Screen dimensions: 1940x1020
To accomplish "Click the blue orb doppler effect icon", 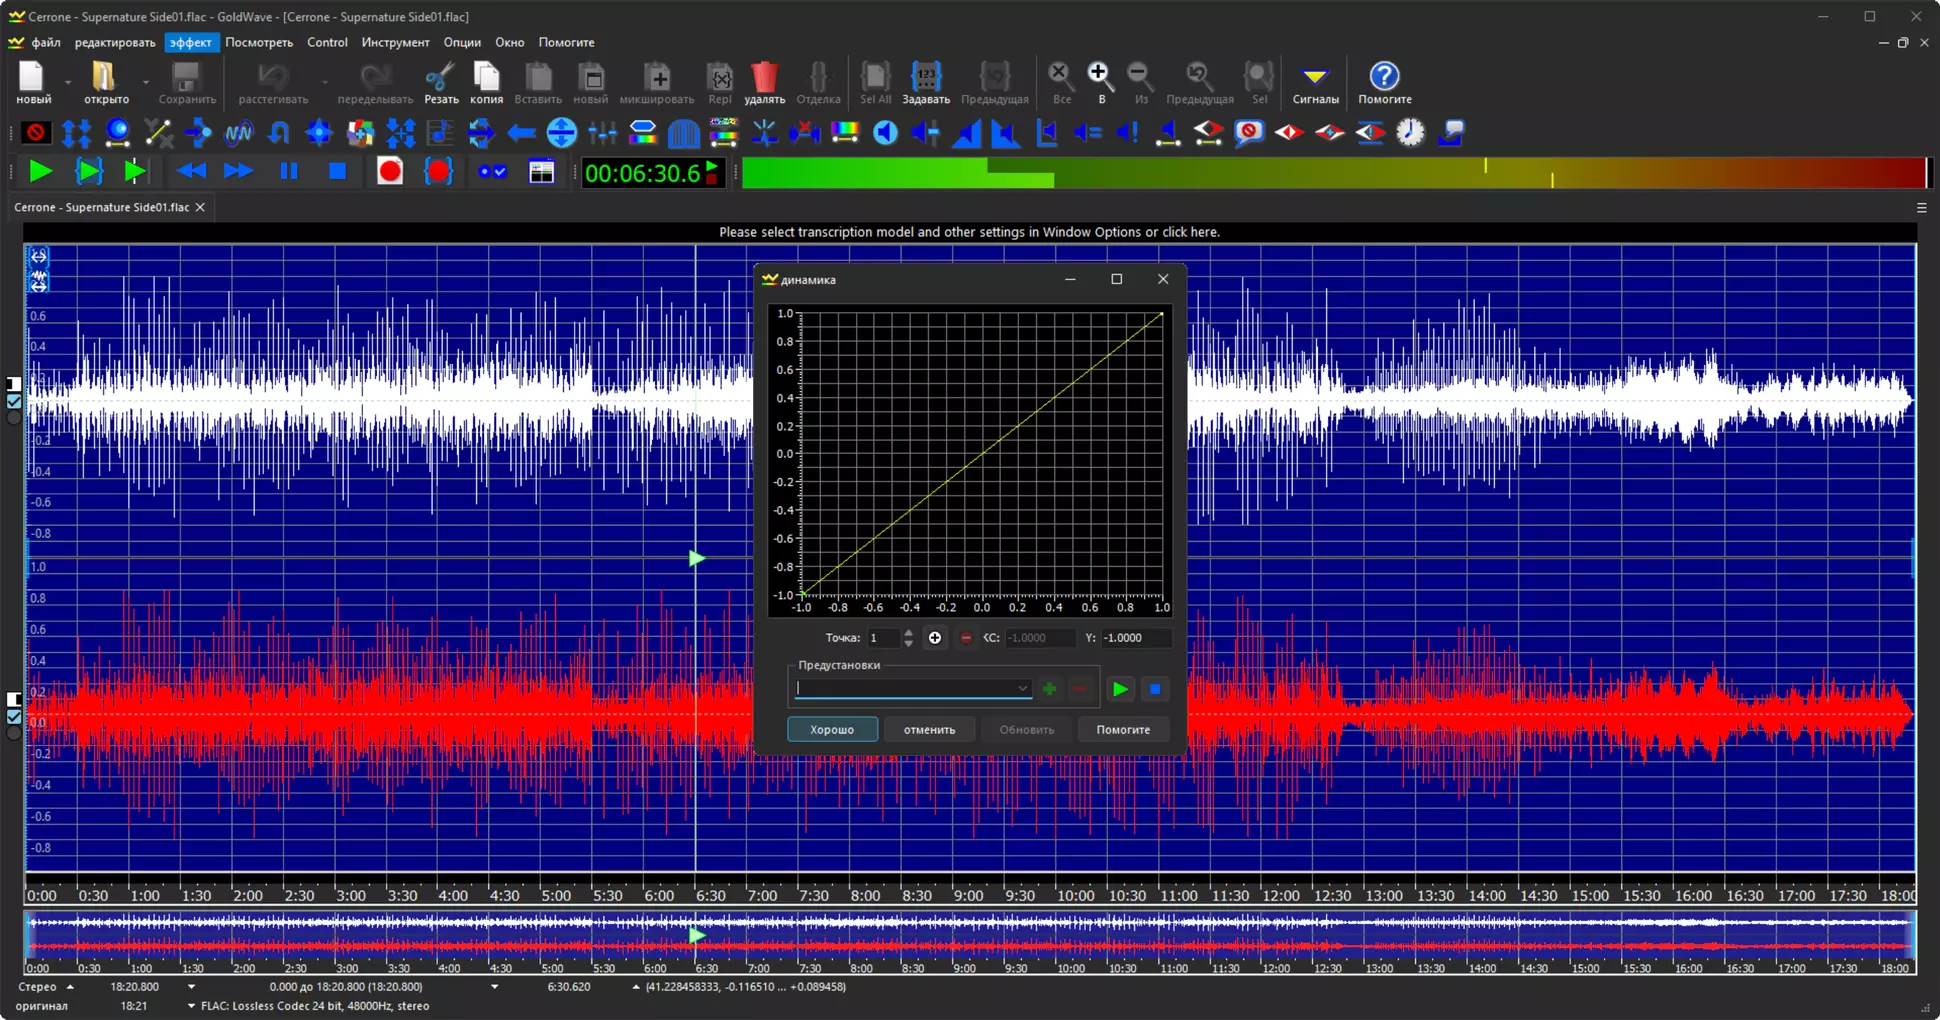I will [x=117, y=132].
